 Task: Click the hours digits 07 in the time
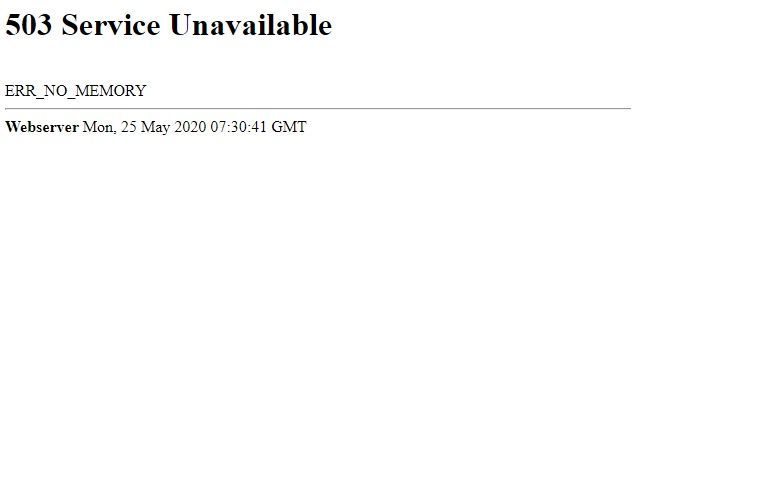pos(218,127)
